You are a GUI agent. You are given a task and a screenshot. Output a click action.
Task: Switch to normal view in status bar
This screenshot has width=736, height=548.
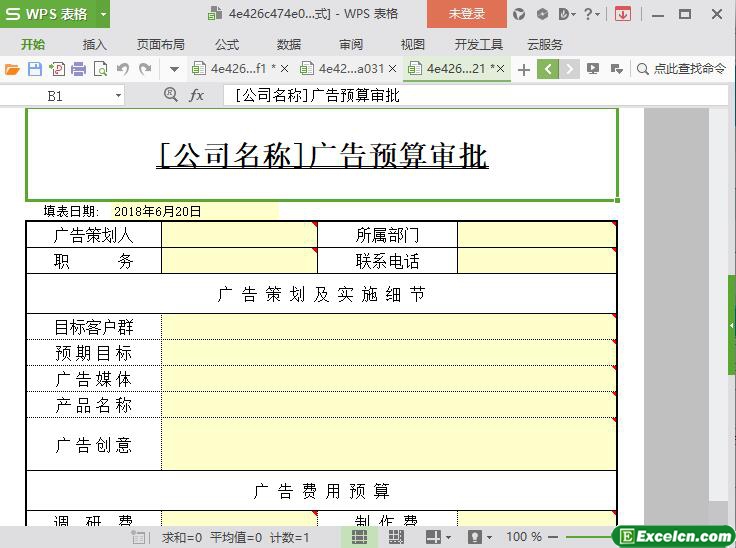click(x=358, y=537)
